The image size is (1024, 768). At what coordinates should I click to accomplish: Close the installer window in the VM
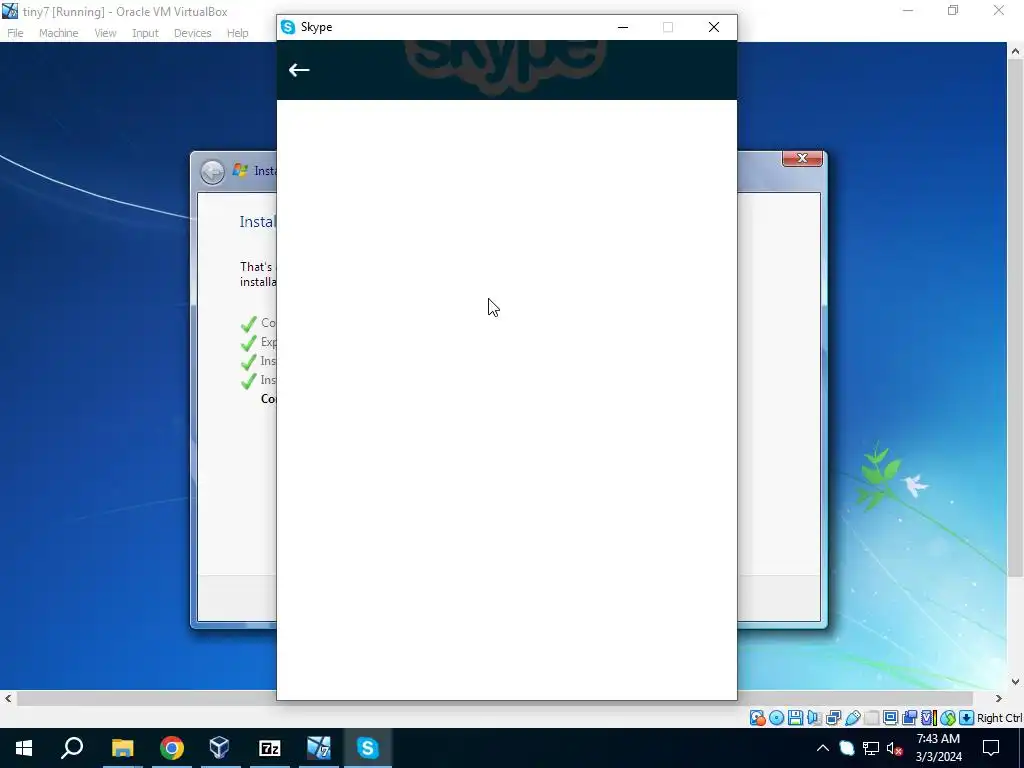click(x=802, y=159)
